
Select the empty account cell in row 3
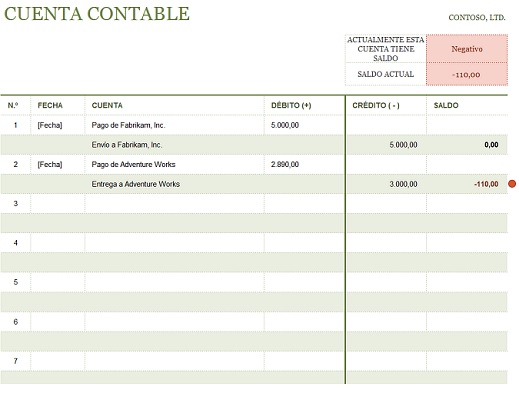tap(174, 204)
